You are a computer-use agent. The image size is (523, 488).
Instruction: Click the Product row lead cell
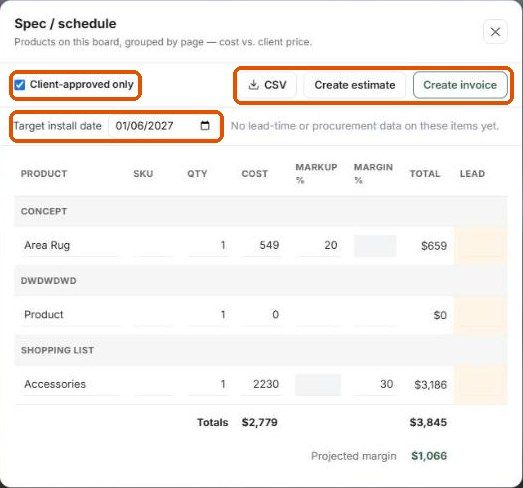[481, 315]
